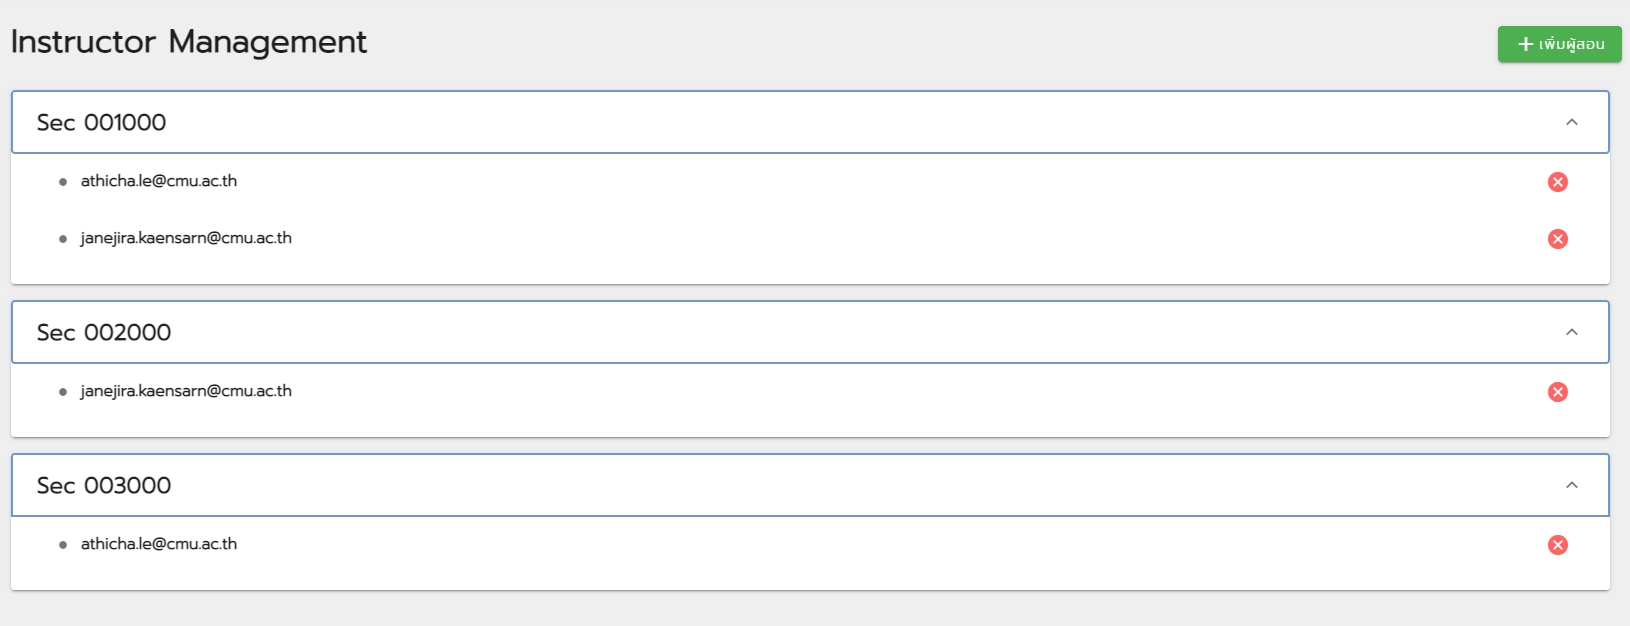Click the plus icon on the green button

click(1525, 44)
